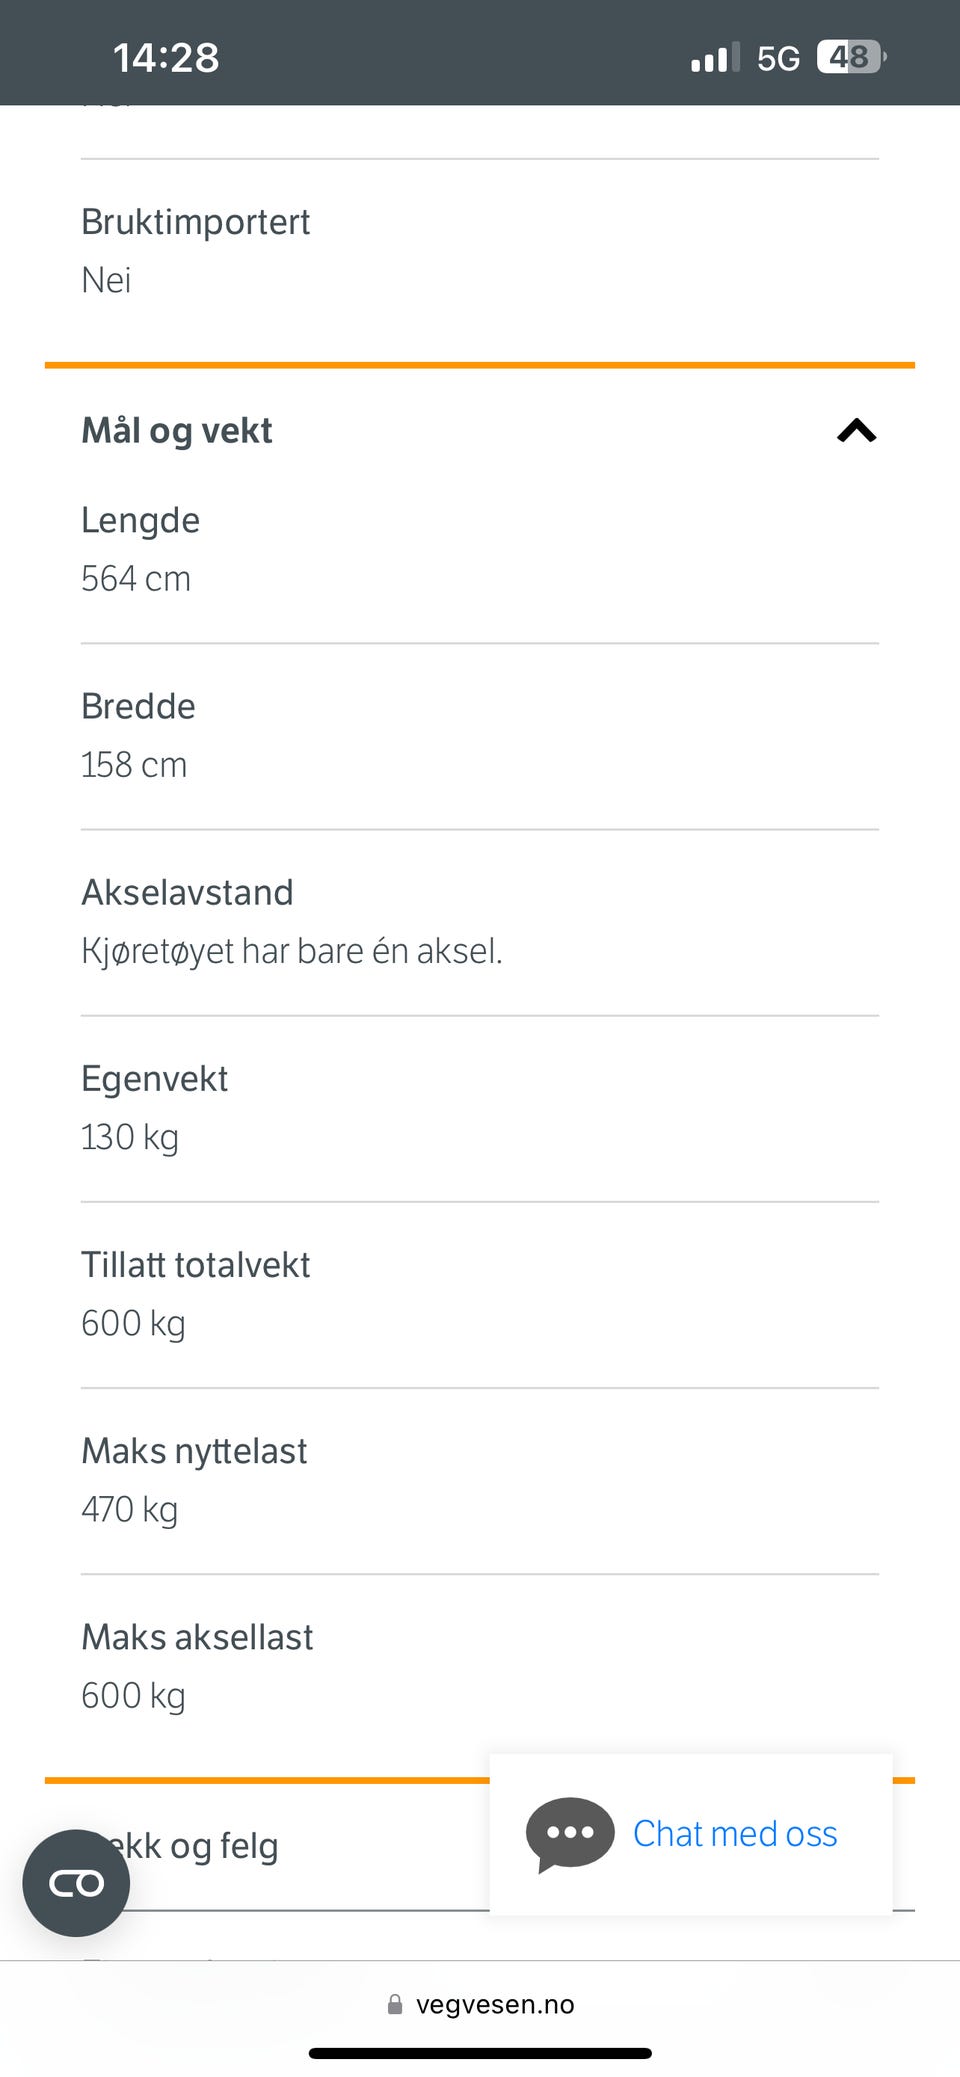The width and height of the screenshot is (960, 2077).
Task: Tap the Maks nyttelast 470 kg entry
Action: [x=480, y=1480]
